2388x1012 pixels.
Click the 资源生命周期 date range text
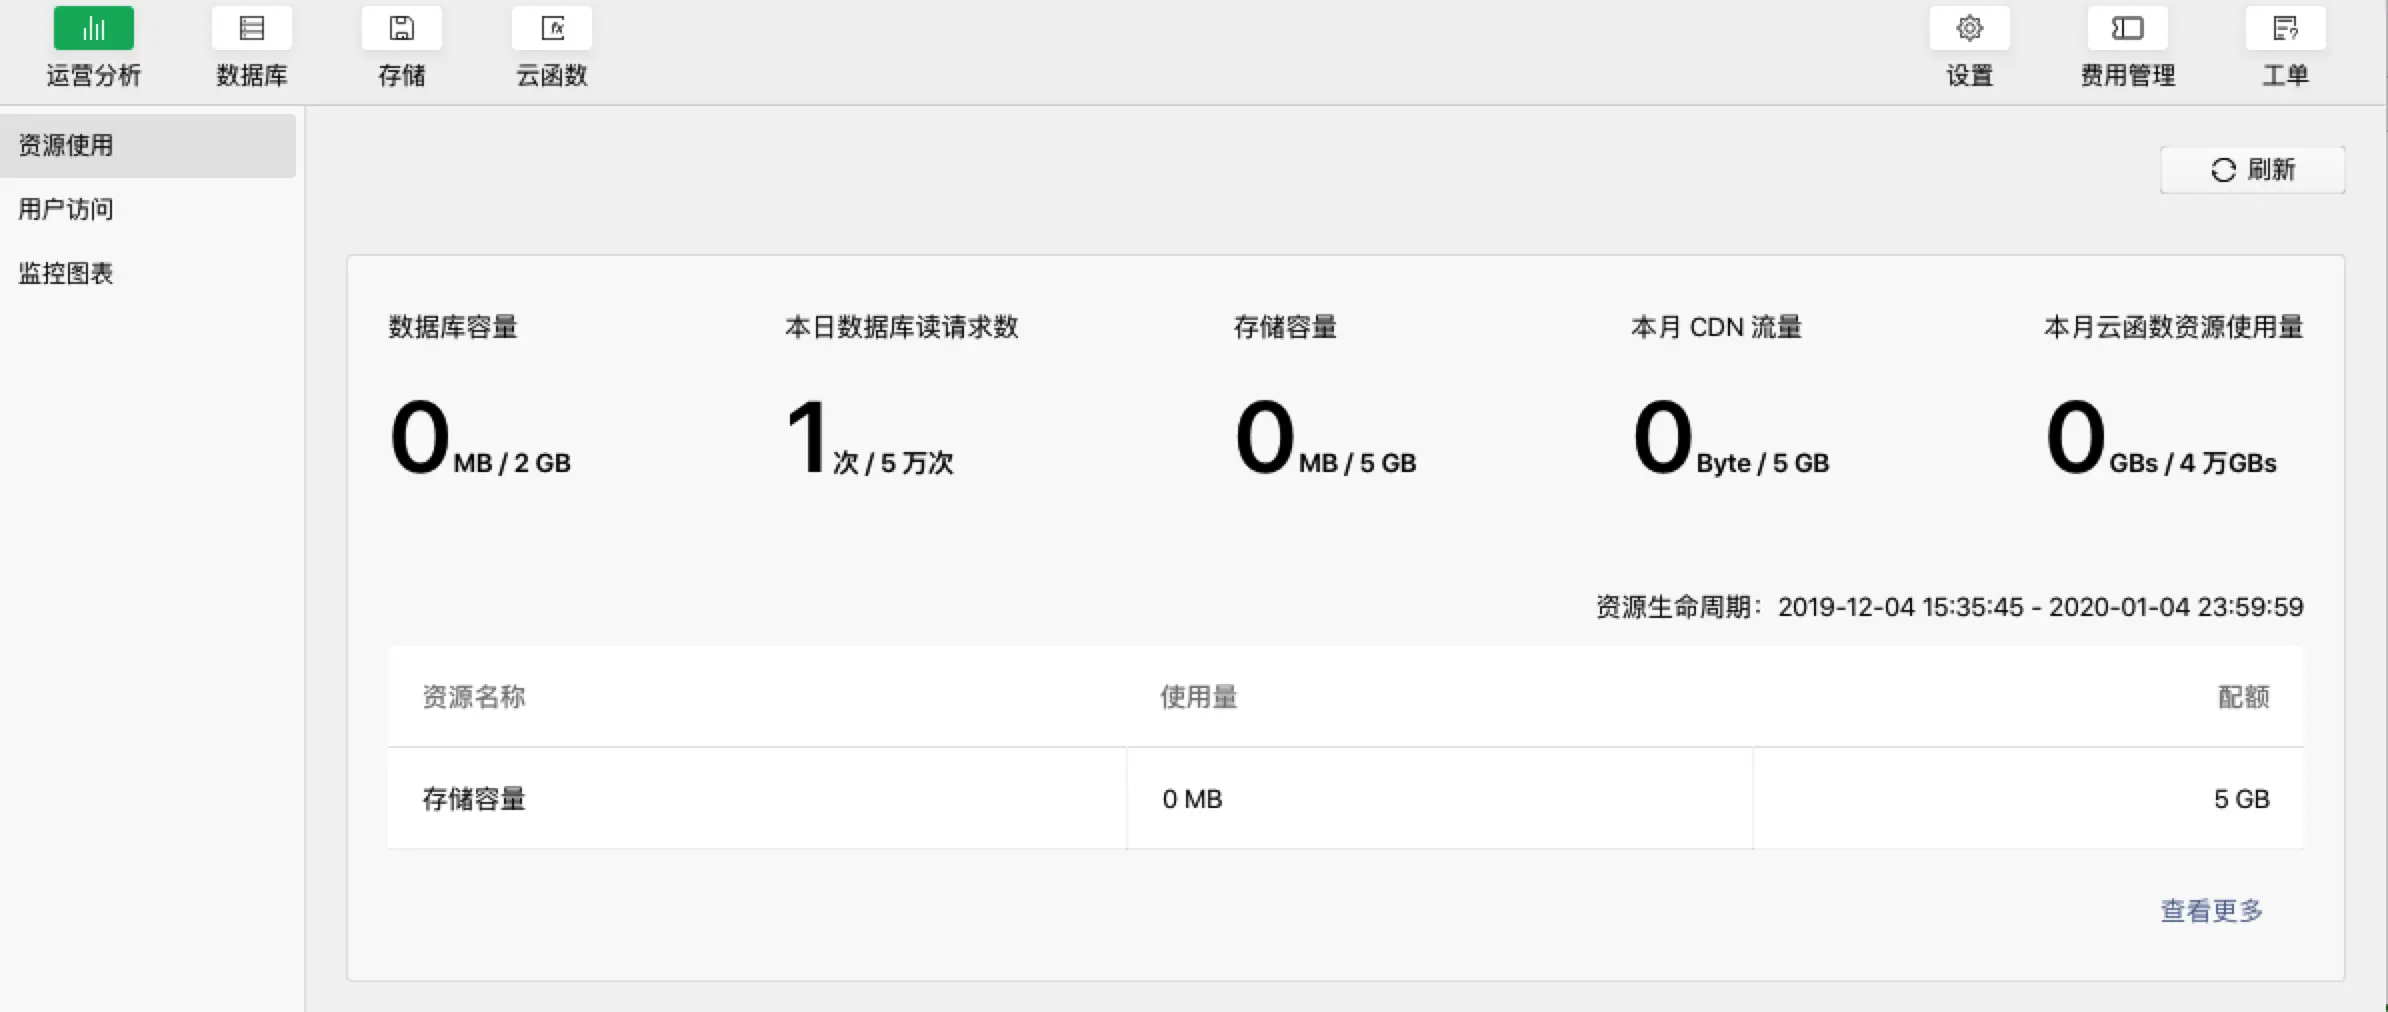pos(1949,607)
